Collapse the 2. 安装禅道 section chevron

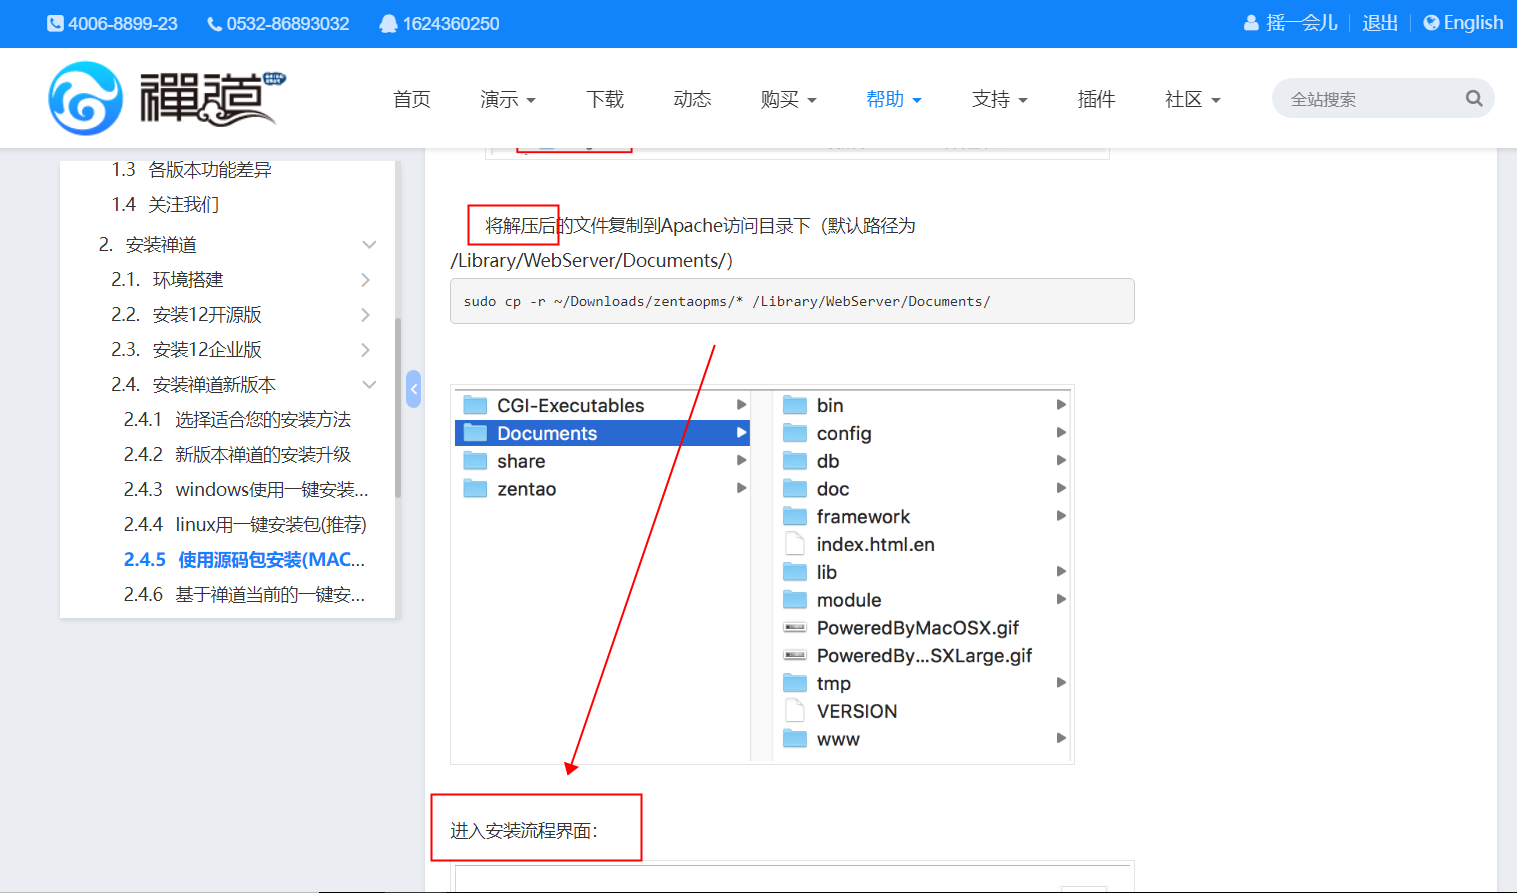pos(369,245)
